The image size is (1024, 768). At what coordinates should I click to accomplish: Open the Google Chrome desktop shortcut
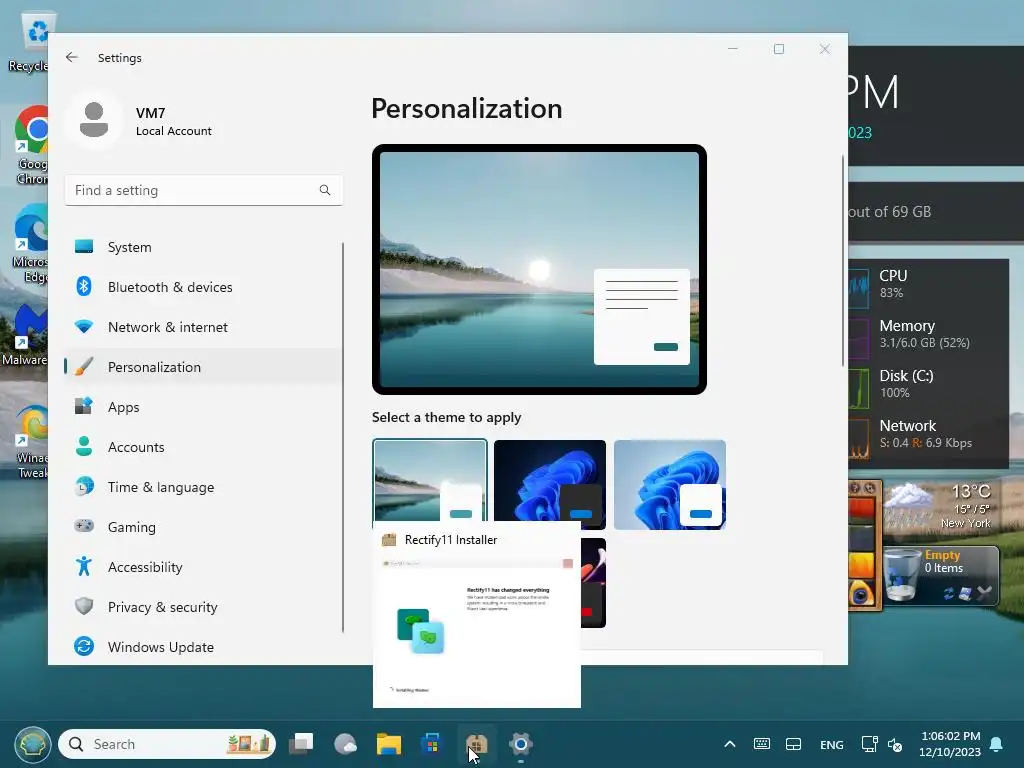tap(31, 145)
